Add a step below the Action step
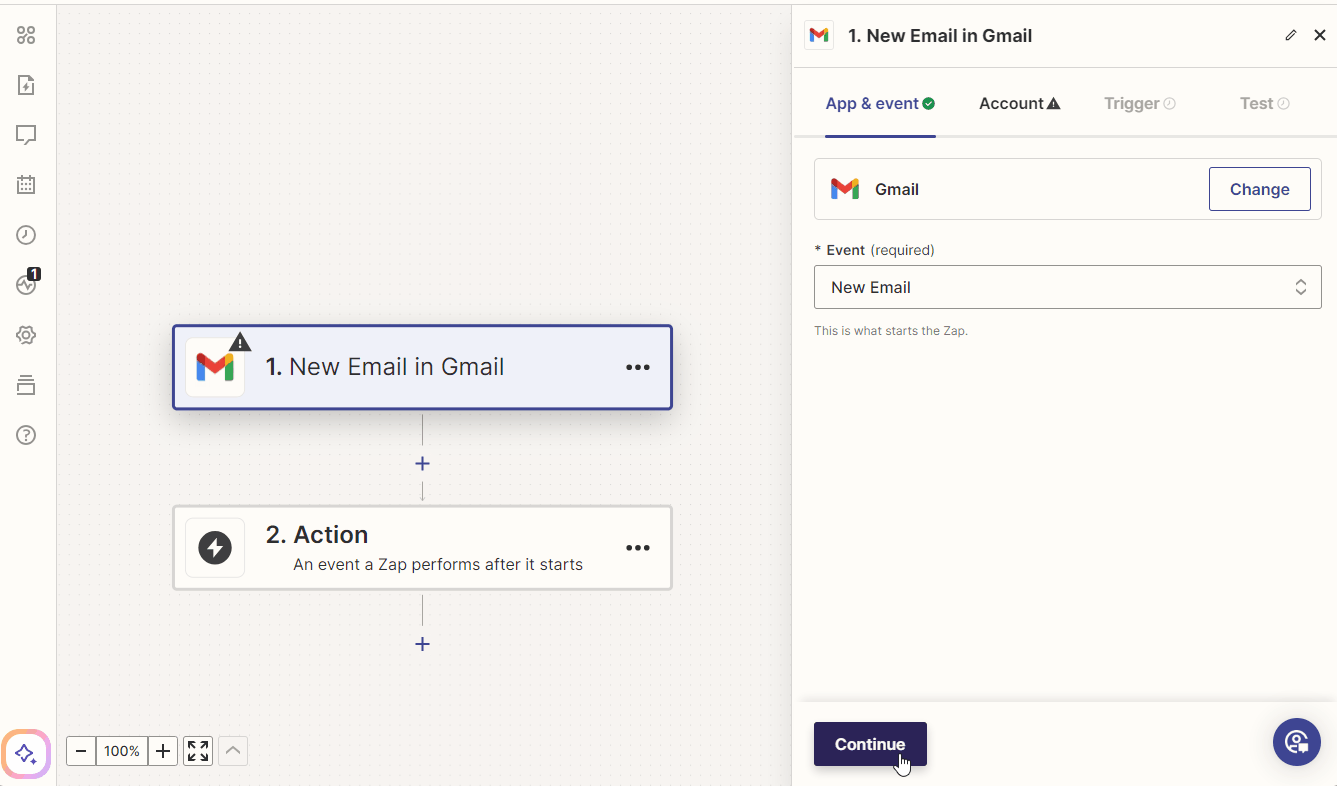 [422, 644]
